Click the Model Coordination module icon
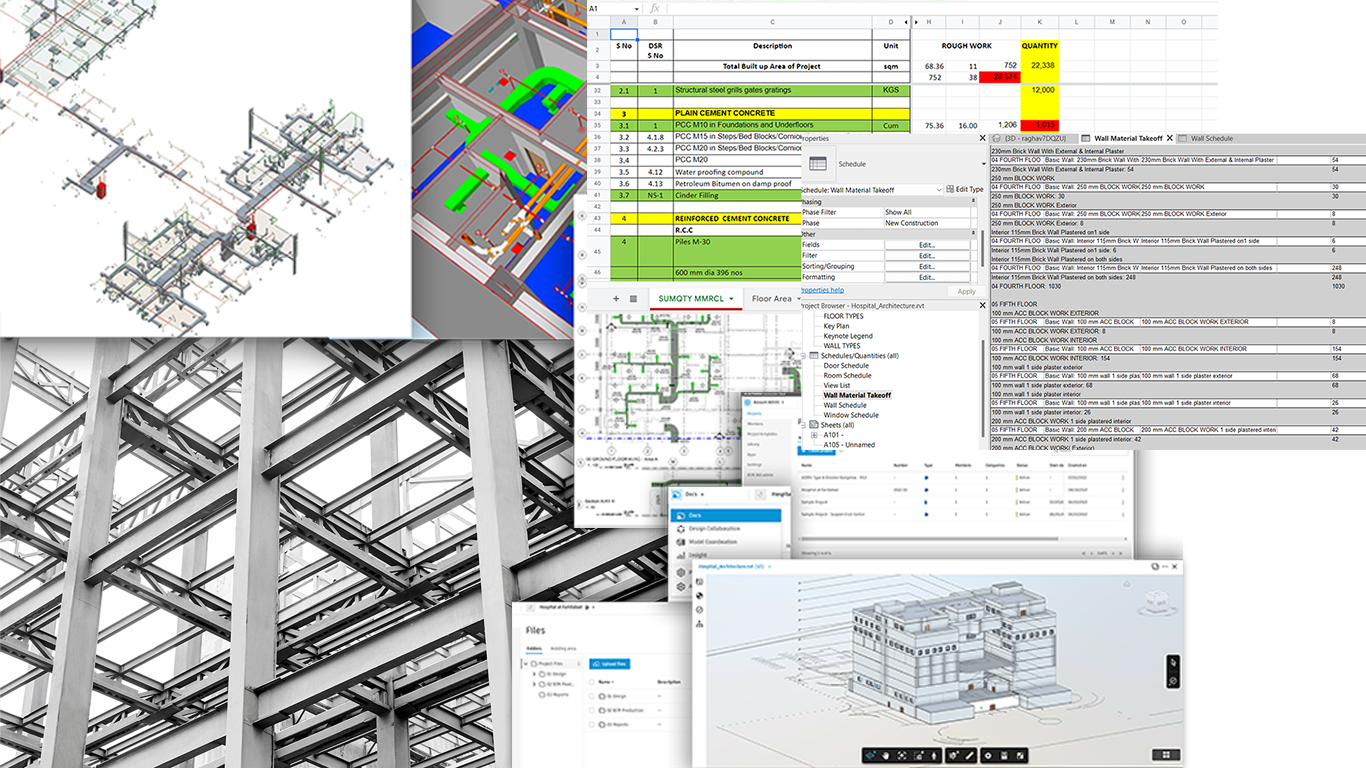This screenshot has height=768, width=1366. click(680, 542)
